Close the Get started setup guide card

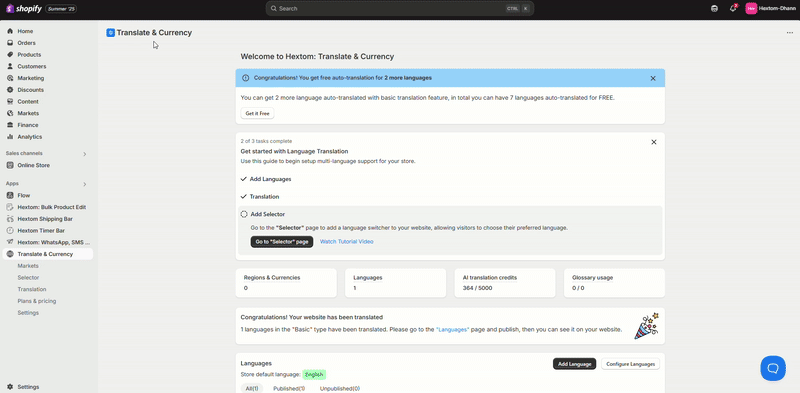654,142
